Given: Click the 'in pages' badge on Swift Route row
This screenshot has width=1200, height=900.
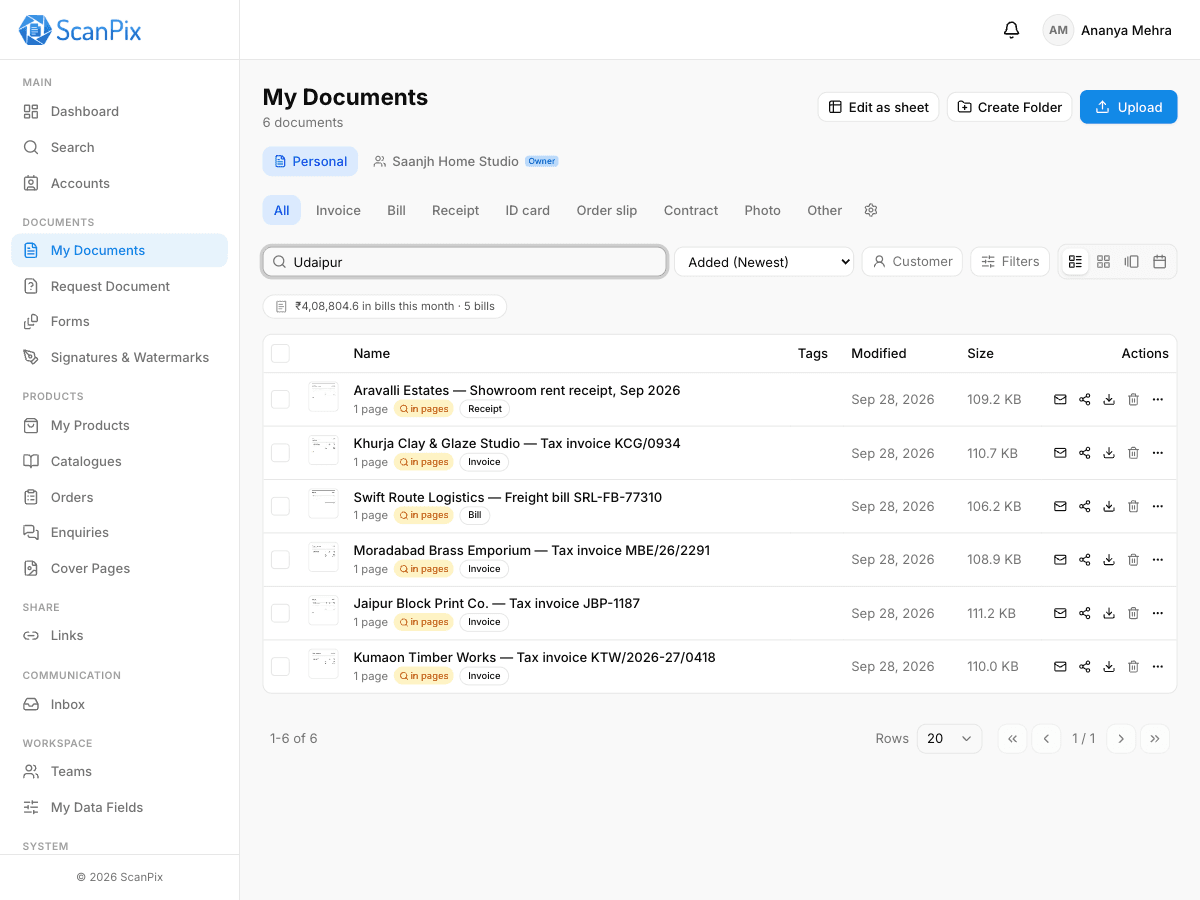Looking at the screenshot, I should [424, 515].
